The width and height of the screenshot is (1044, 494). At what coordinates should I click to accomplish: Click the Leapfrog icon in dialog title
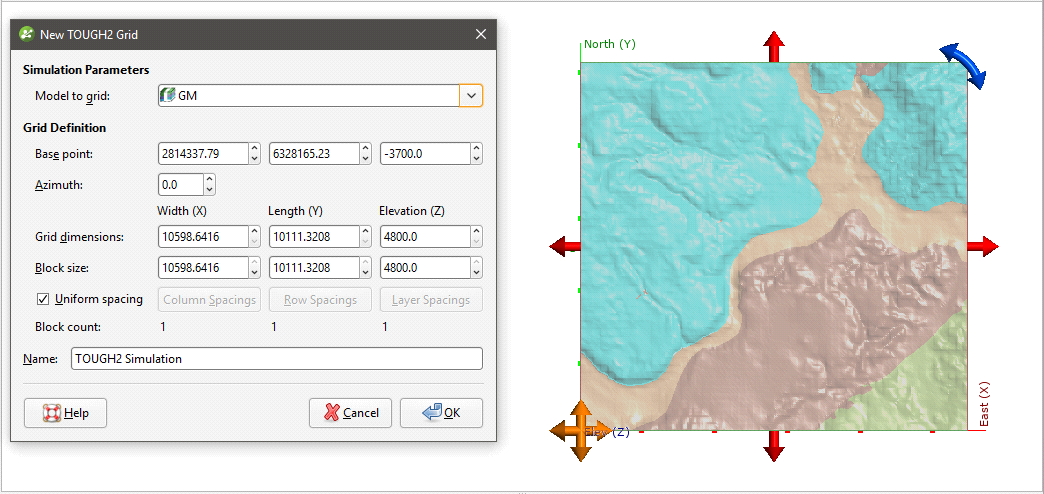(26, 34)
